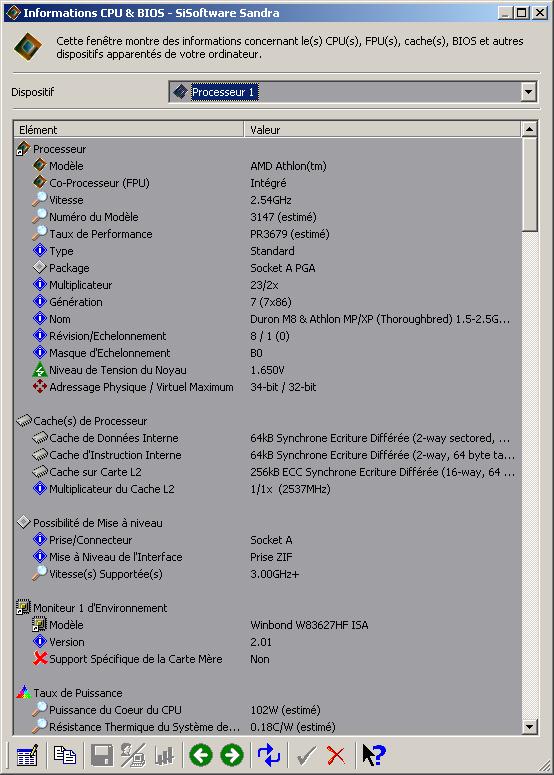Click the green forward arrow button
Image resolution: width=554 pixels, height=775 pixels.
(x=232, y=755)
